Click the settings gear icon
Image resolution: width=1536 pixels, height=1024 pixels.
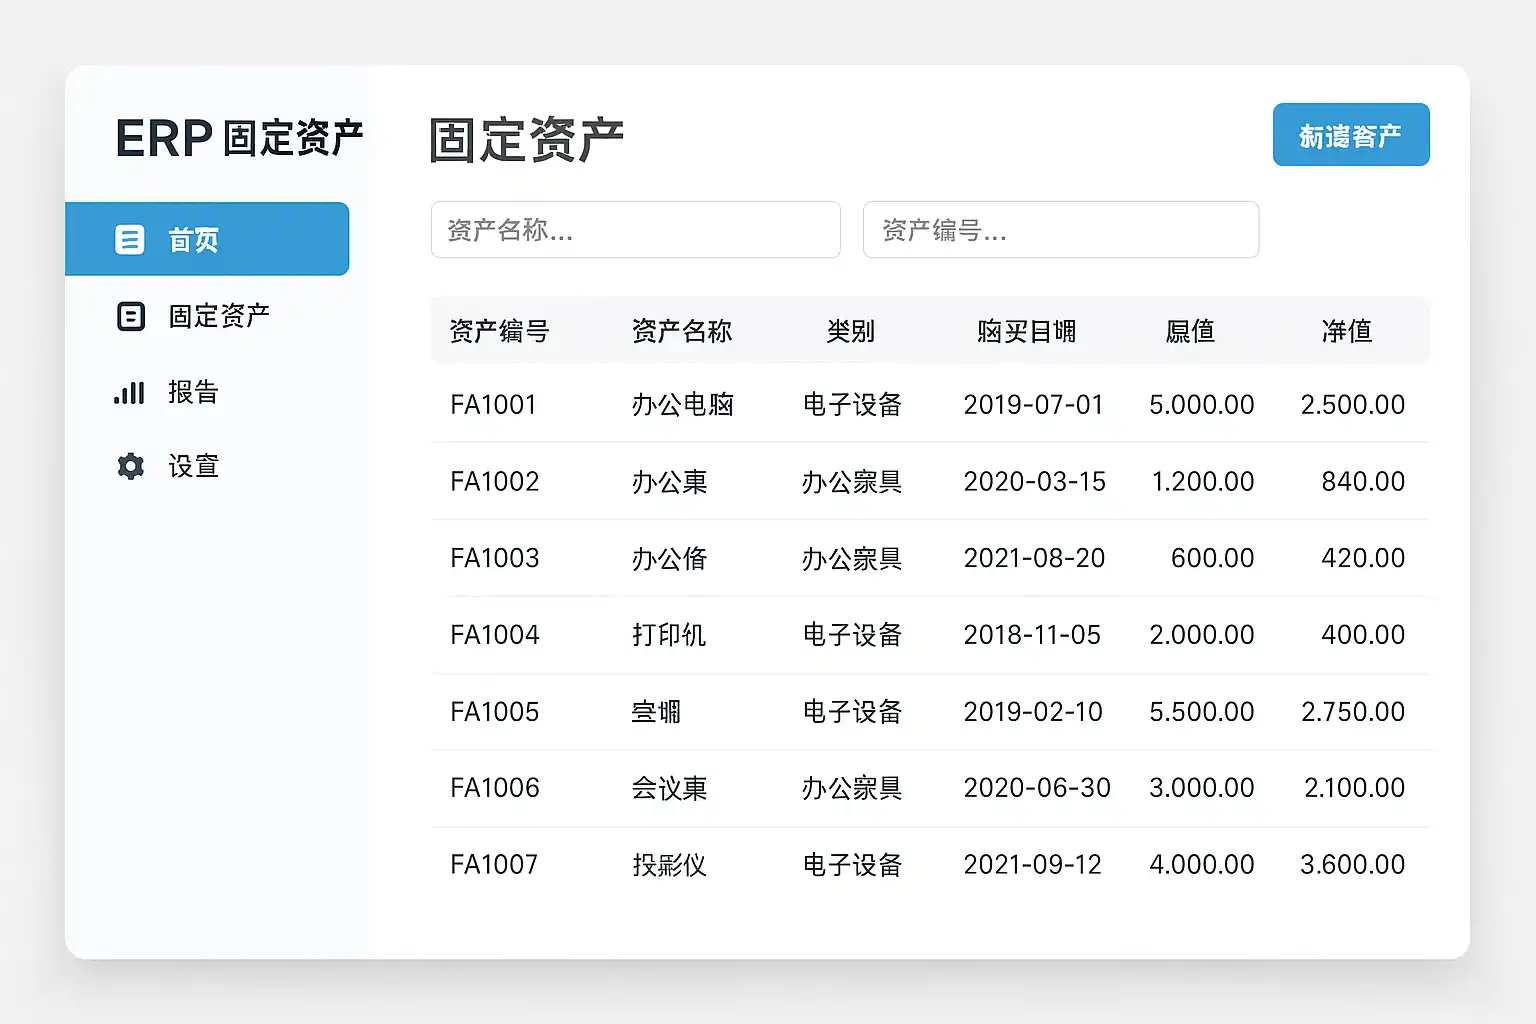[x=131, y=466]
